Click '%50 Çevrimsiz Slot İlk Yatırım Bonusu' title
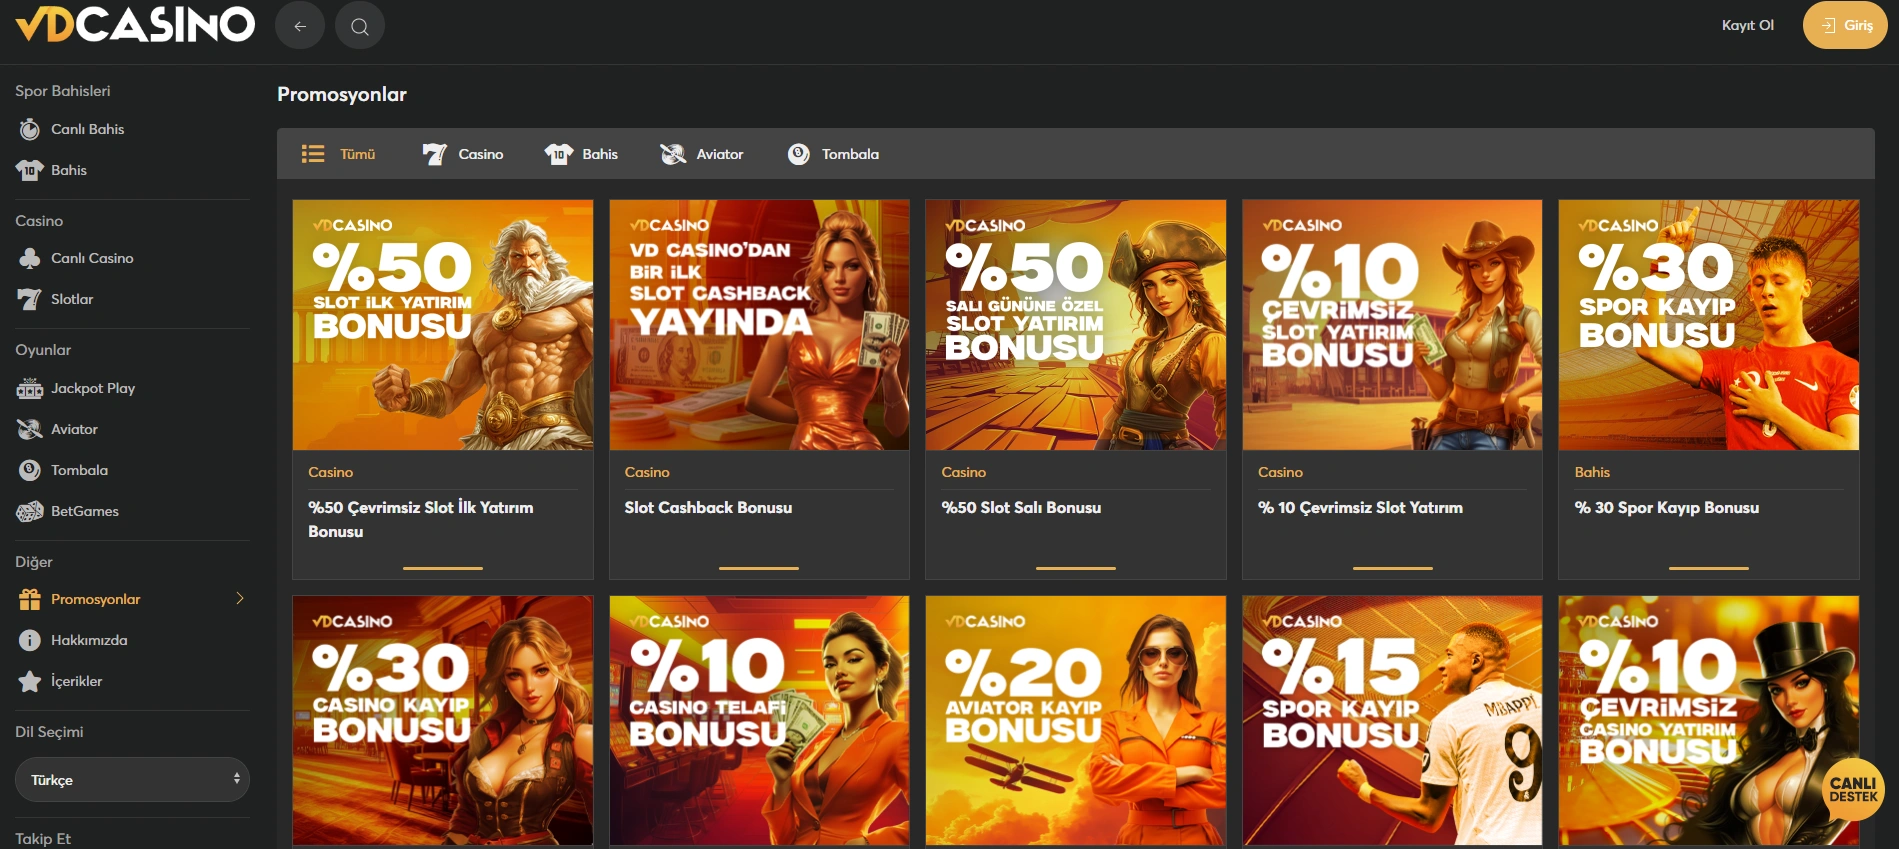 [421, 519]
